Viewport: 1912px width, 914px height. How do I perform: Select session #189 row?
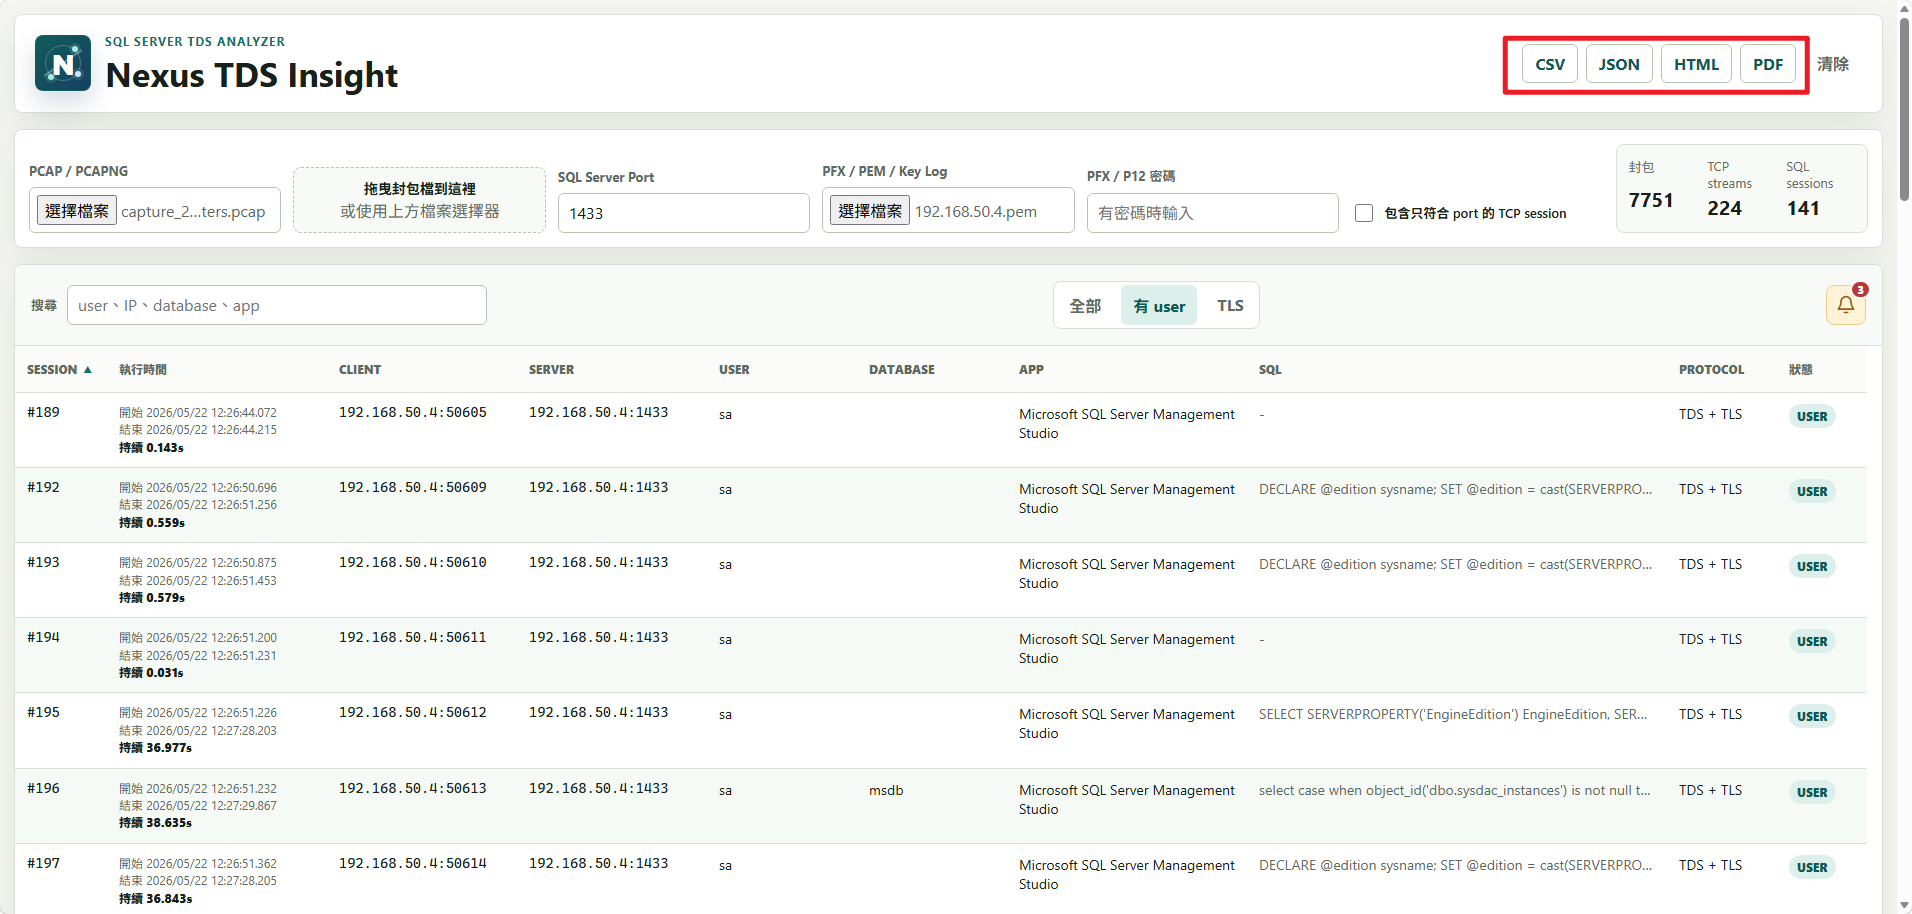940,430
